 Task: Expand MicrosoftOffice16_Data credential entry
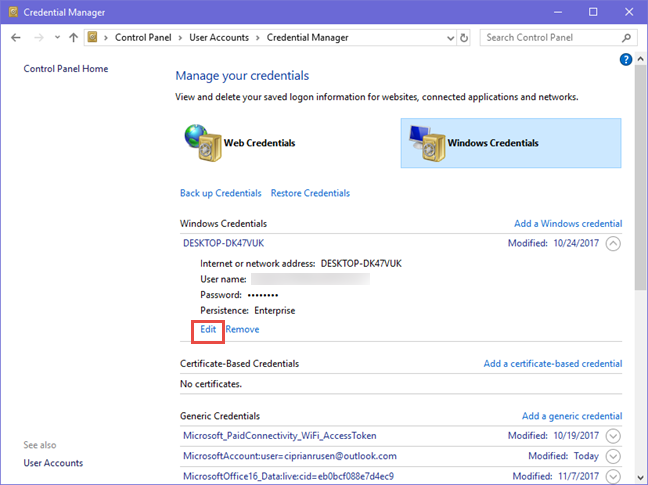(613, 476)
